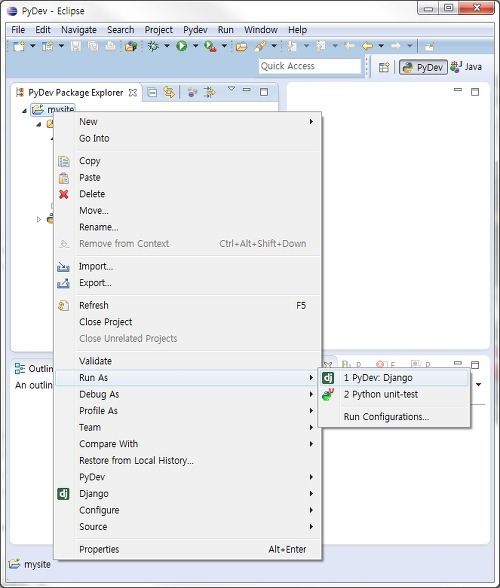500x588 pixels.
Task: Click the green Run icon
Action: (182, 46)
